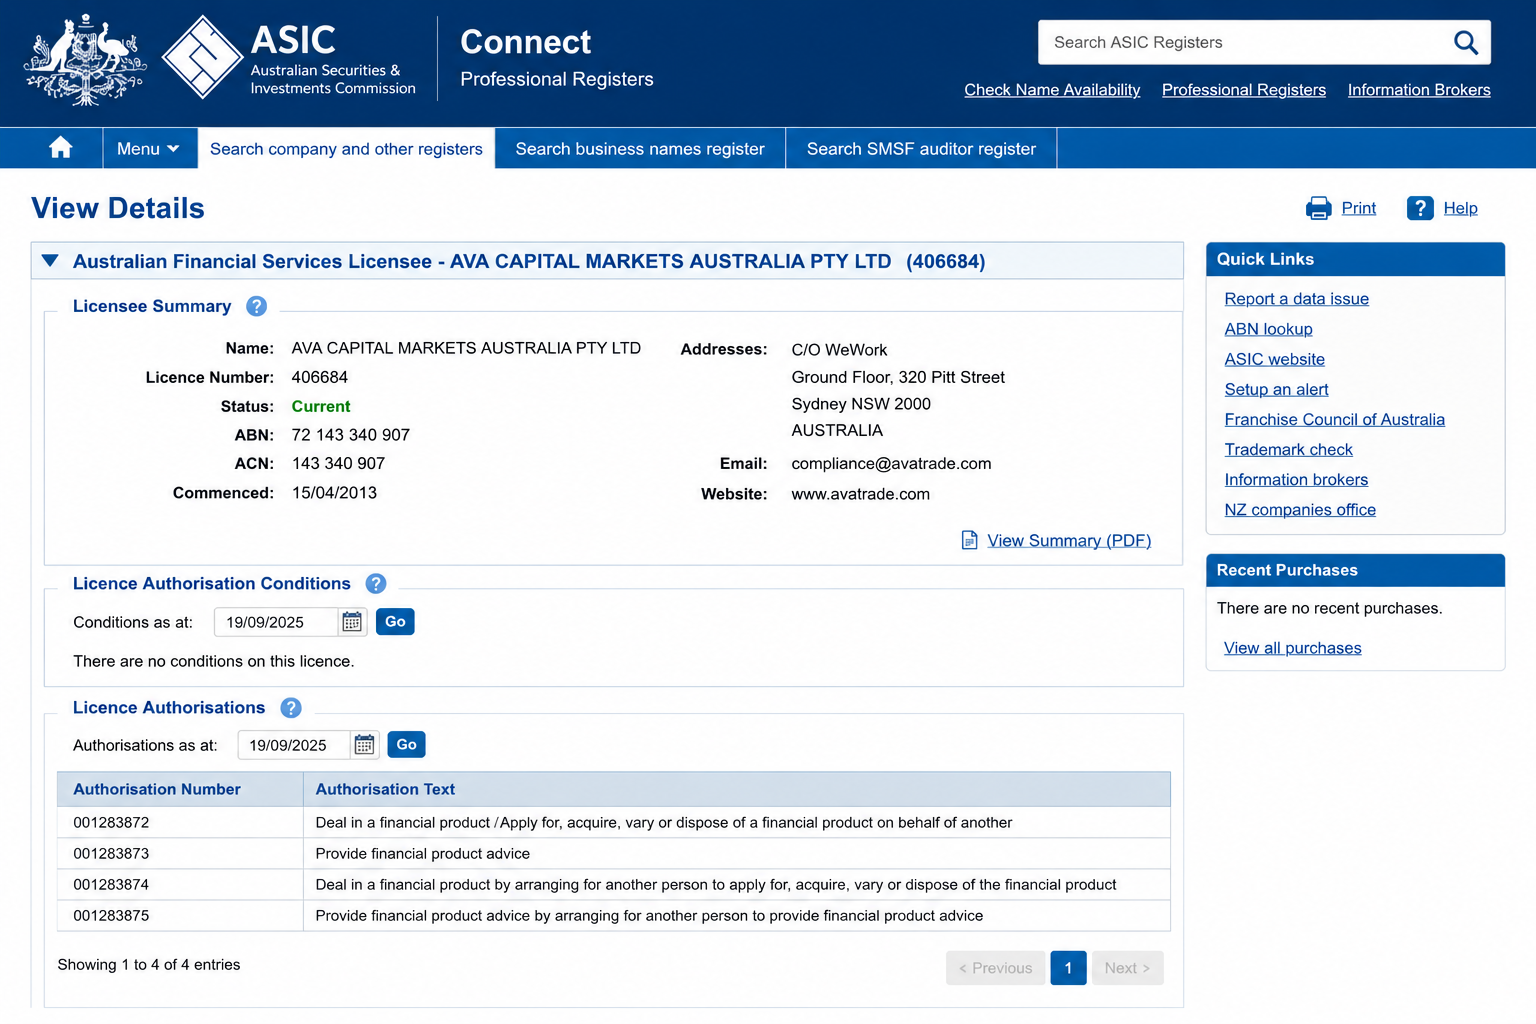The height and width of the screenshot is (1024, 1536).
Task: Select page 1 in pagination
Action: pos(1068,968)
